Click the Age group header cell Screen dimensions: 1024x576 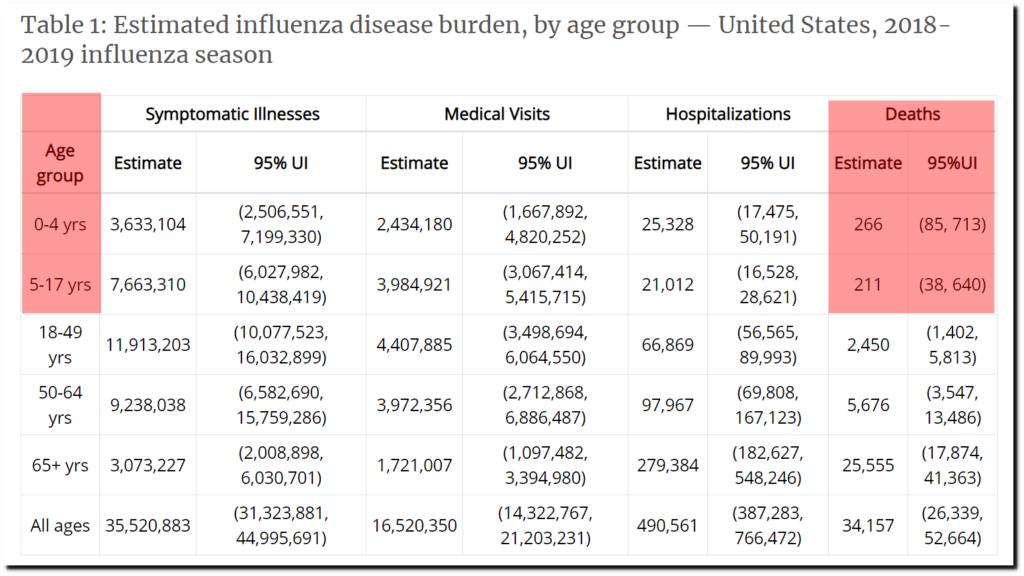click(60, 163)
